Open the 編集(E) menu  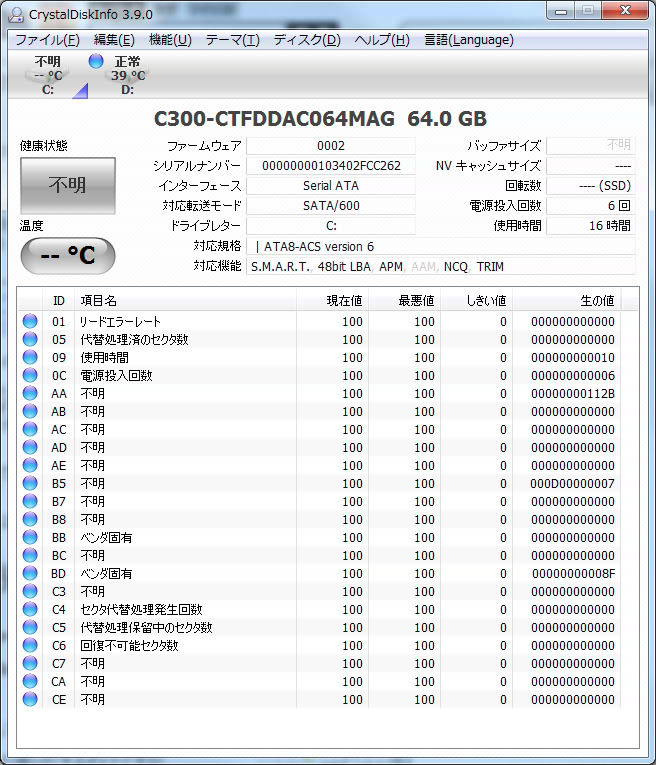click(114, 40)
